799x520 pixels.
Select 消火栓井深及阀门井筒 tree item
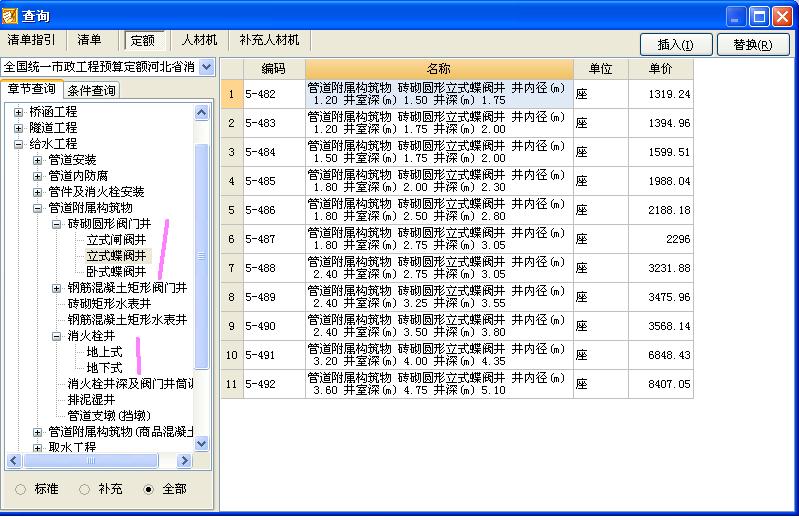[x=130, y=384]
